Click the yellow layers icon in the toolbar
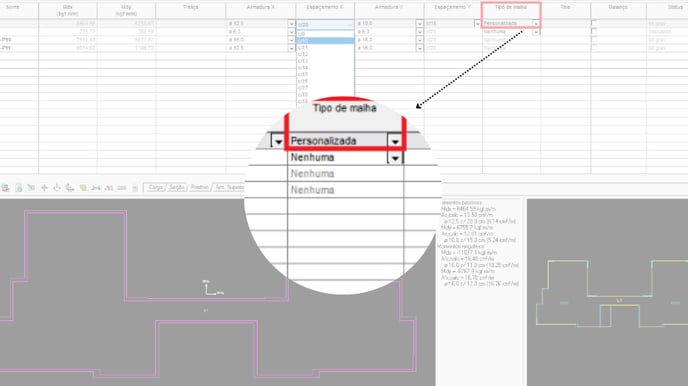The image size is (688, 386). coord(83,188)
